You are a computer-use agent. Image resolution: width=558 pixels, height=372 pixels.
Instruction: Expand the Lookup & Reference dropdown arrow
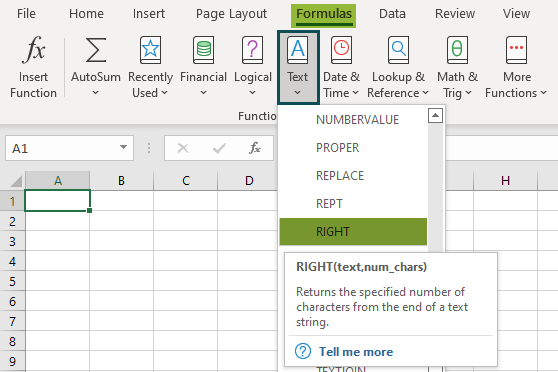[x=425, y=93]
